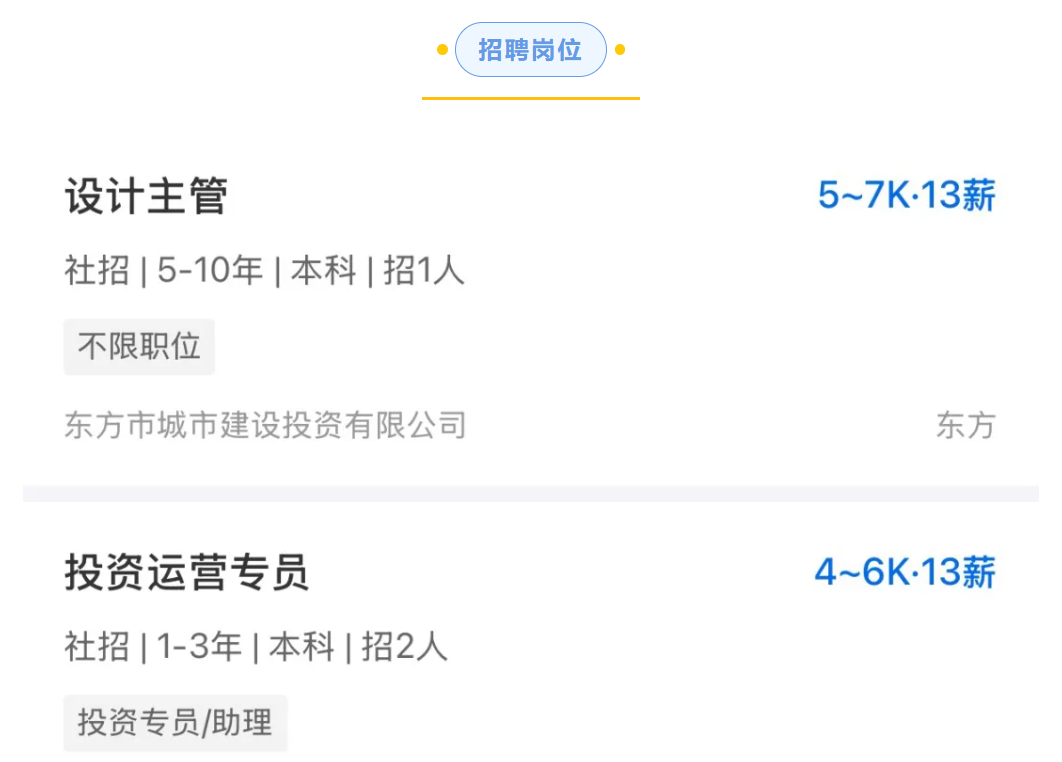1062x762 pixels.
Task: Click the yellow underline beneath 招聘岗位
Action: [x=530, y=98]
